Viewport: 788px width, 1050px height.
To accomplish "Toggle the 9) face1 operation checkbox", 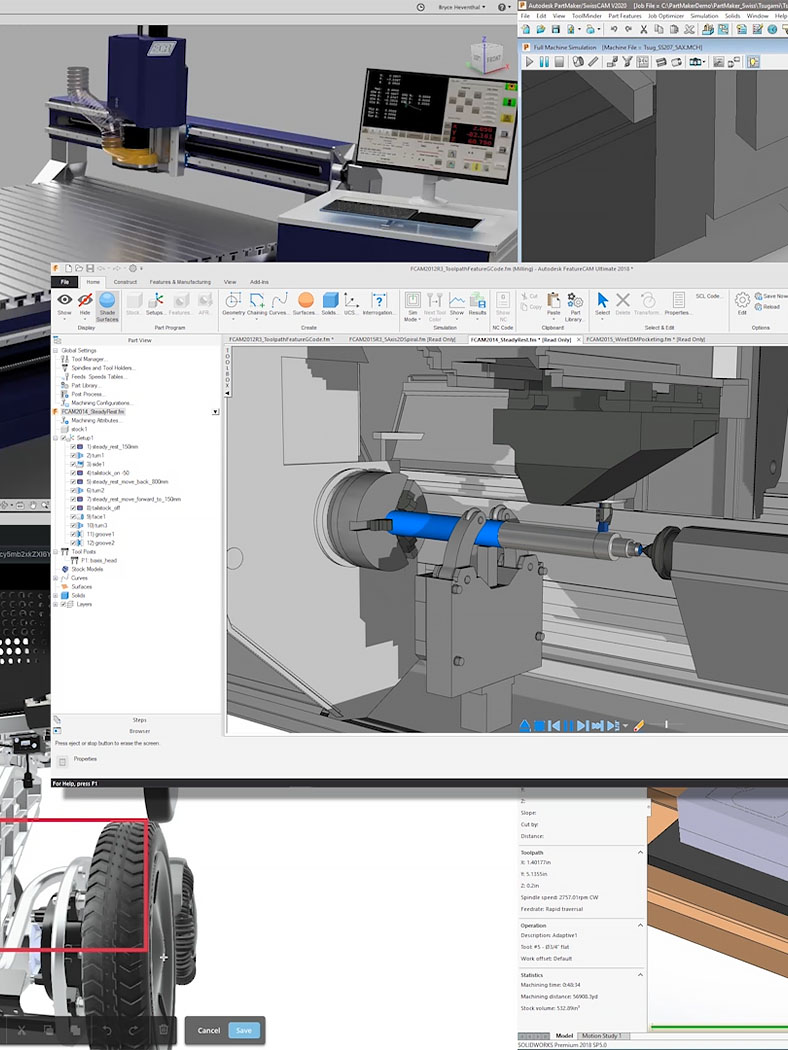I will 74,517.
